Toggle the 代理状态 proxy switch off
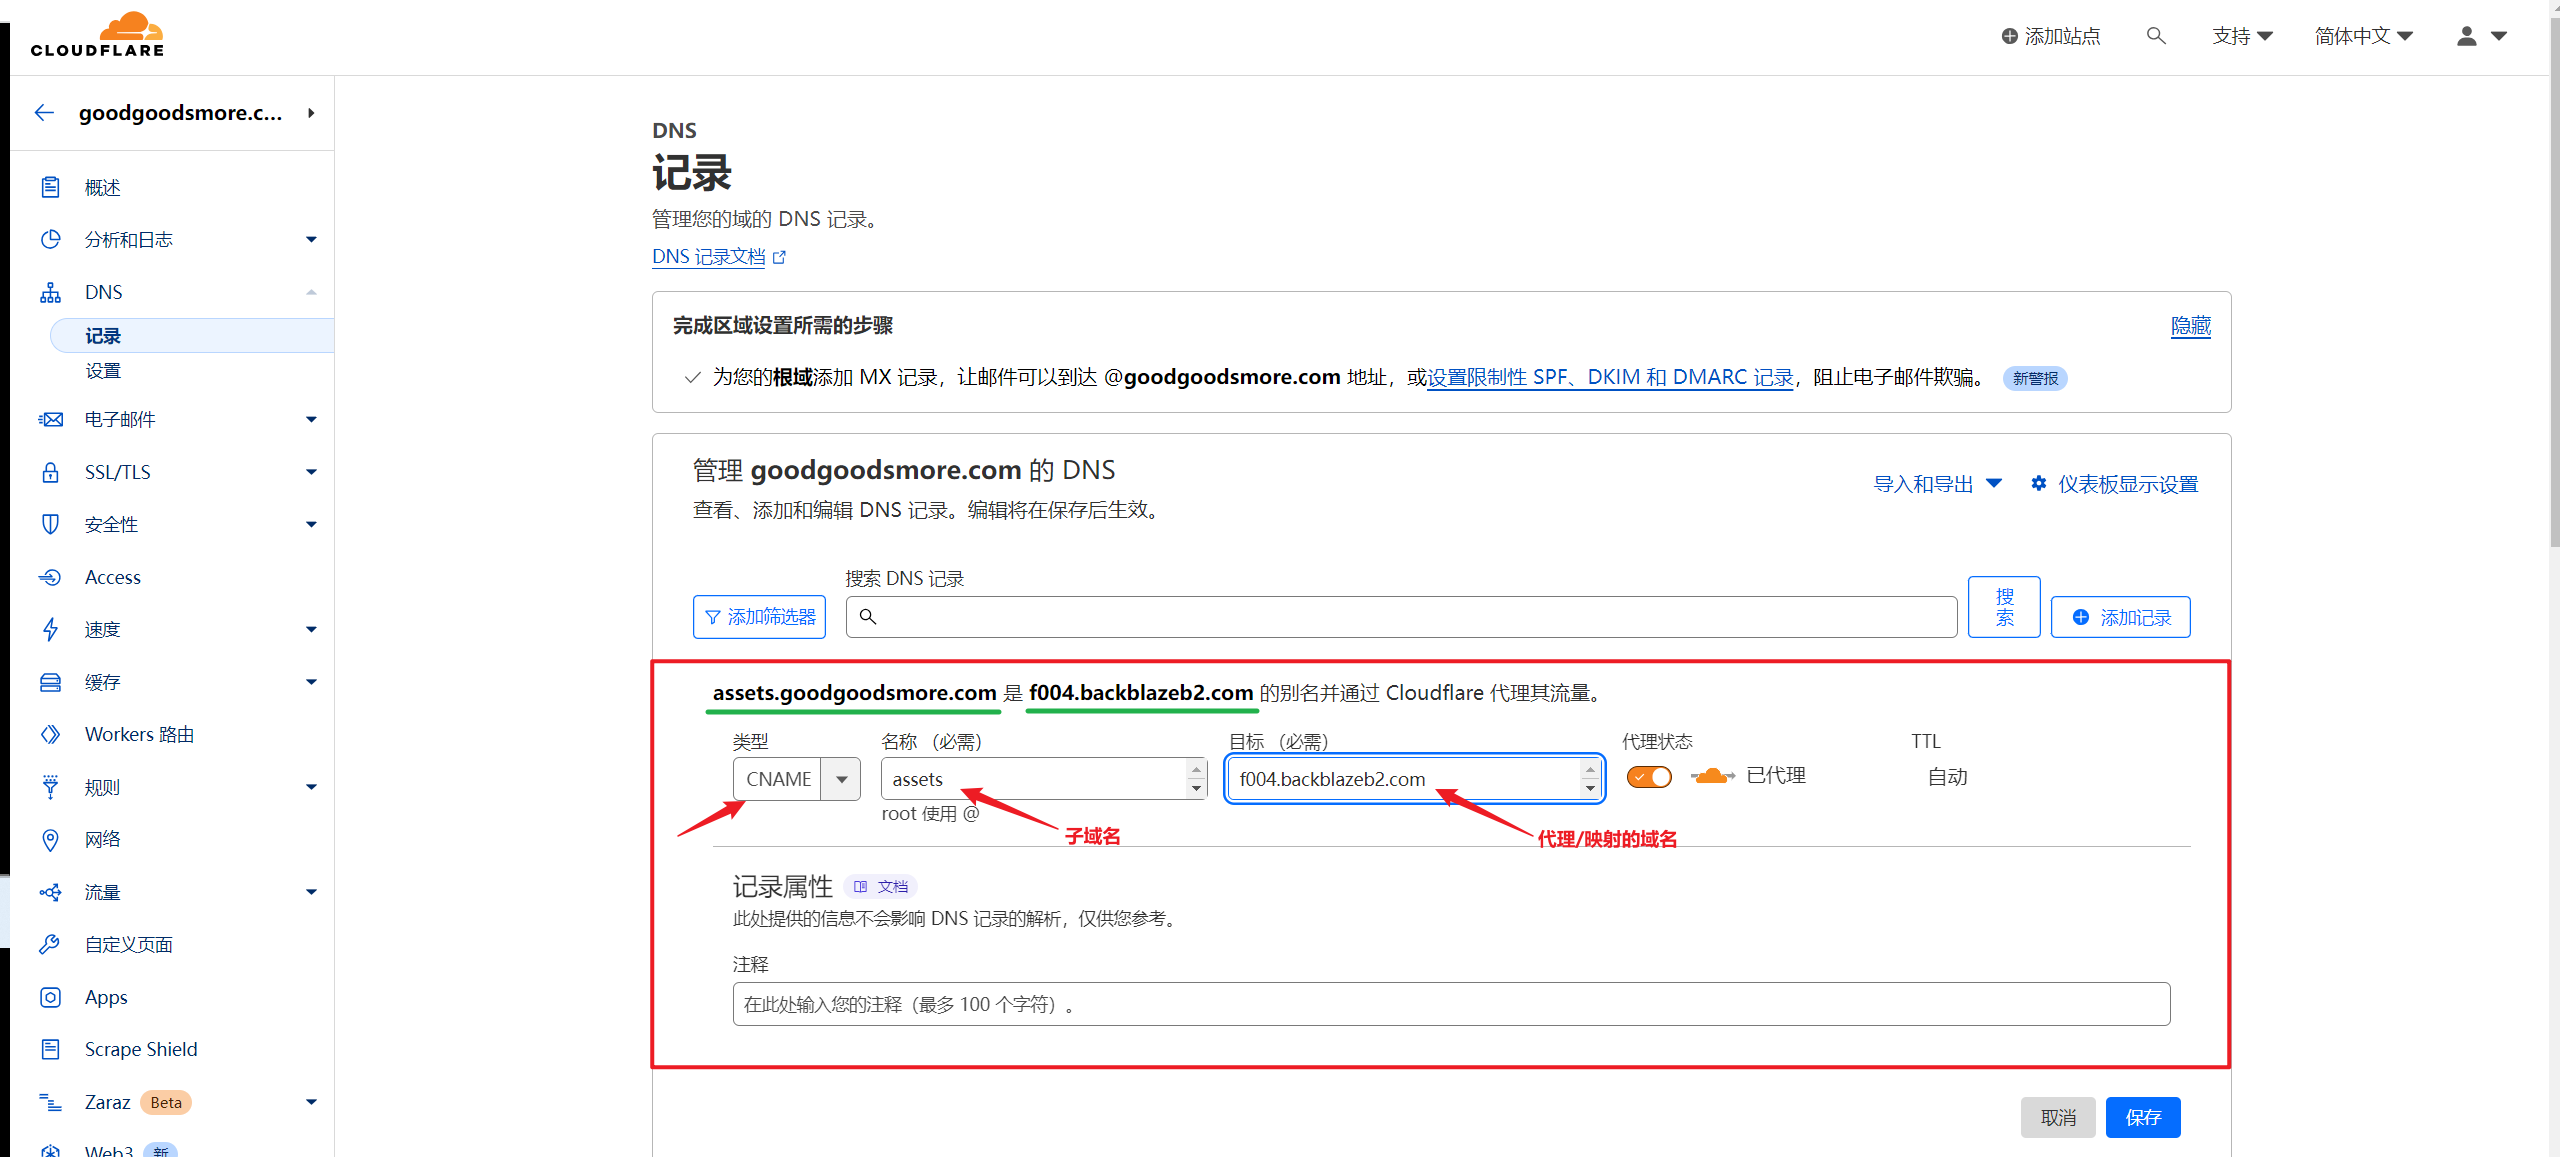 click(x=1649, y=777)
